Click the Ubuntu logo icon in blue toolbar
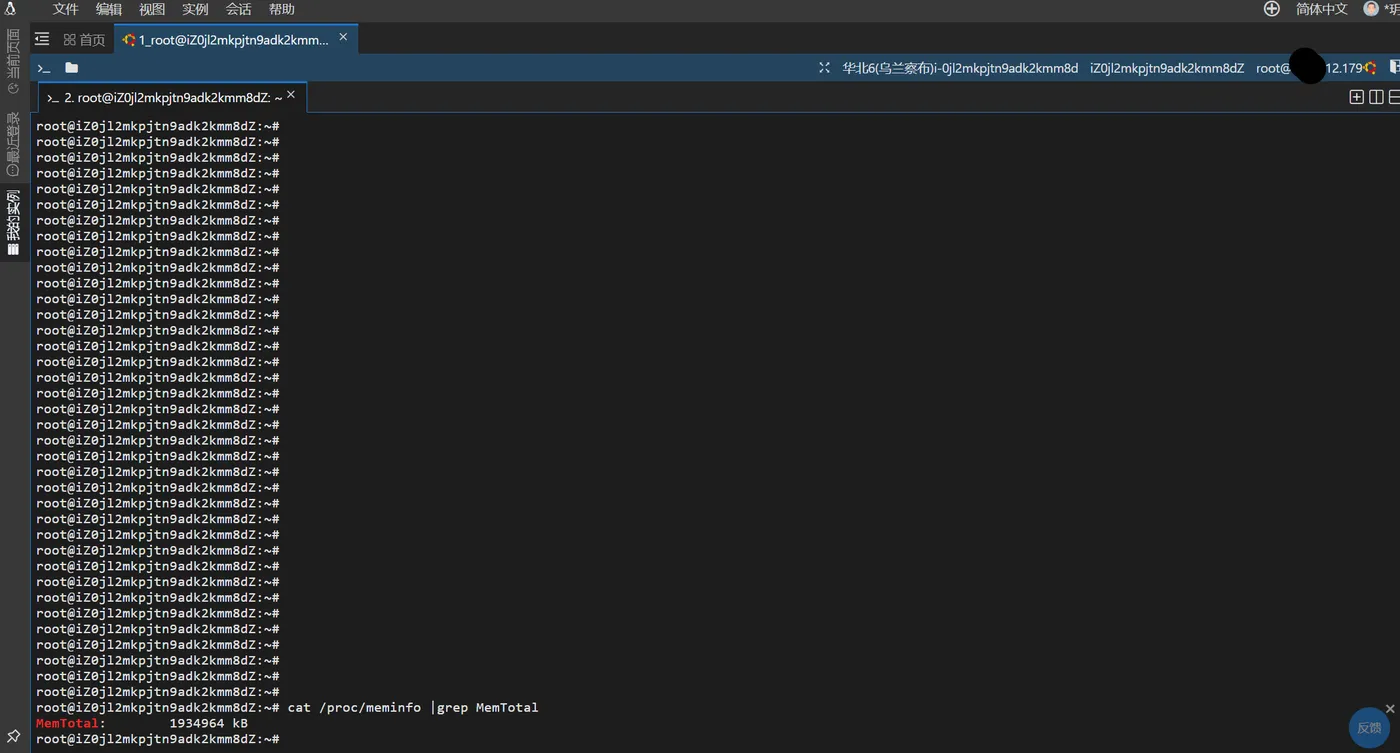 click(1370, 68)
